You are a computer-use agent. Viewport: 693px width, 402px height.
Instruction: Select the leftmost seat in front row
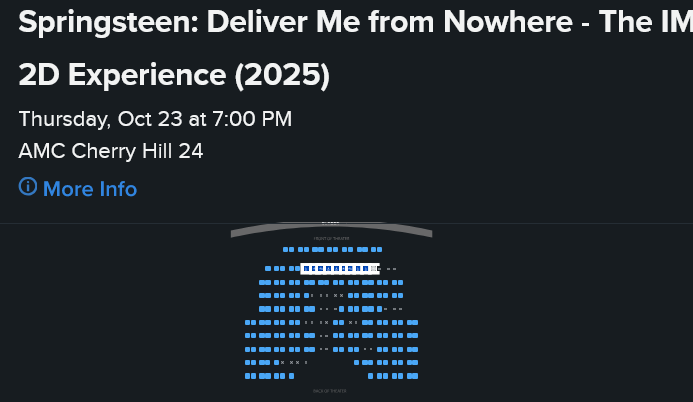(x=285, y=249)
